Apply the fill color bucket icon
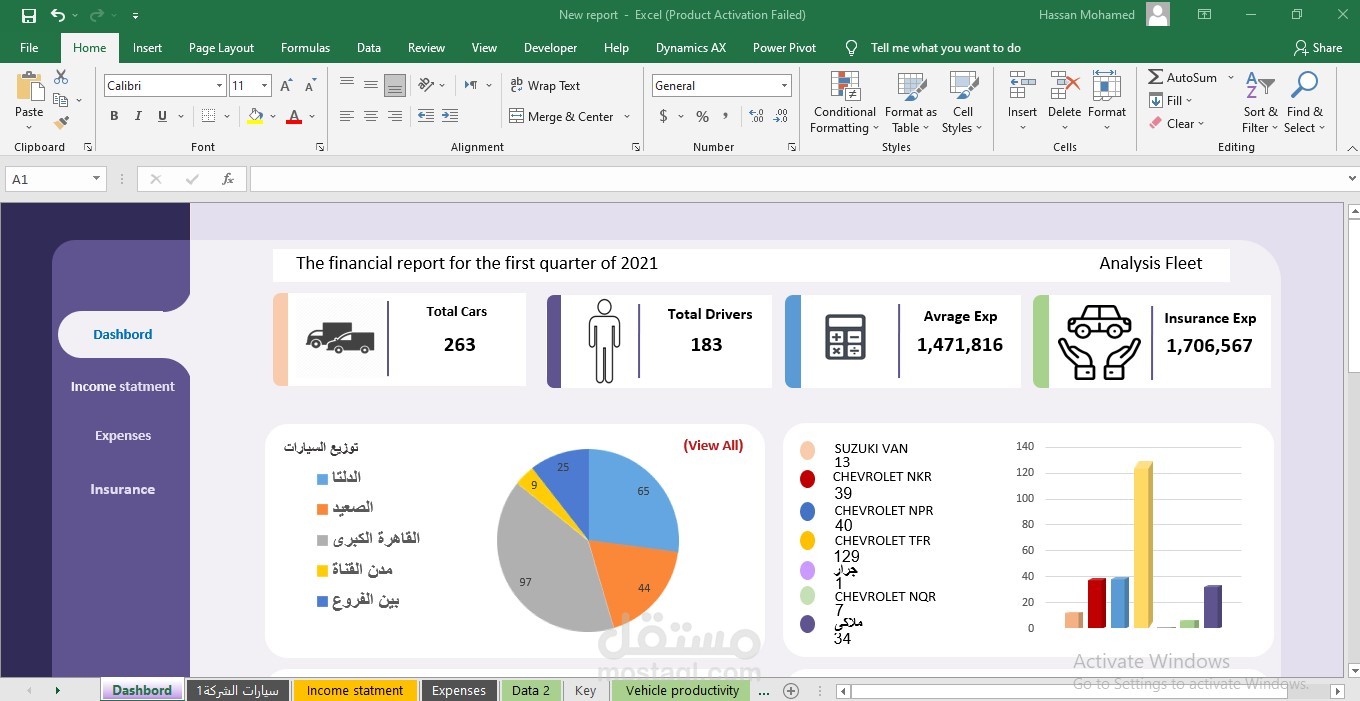 coord(255,116)
